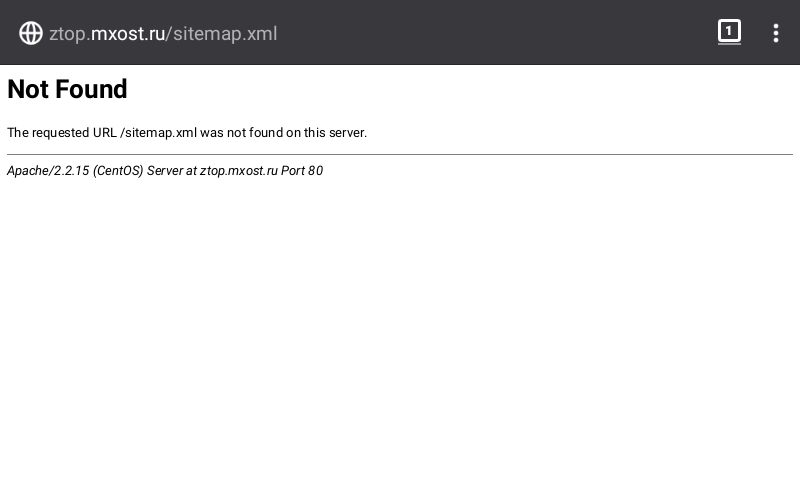Click the word Found in the heading
Screen dimensions: 800x480
[x=90, y=90]
